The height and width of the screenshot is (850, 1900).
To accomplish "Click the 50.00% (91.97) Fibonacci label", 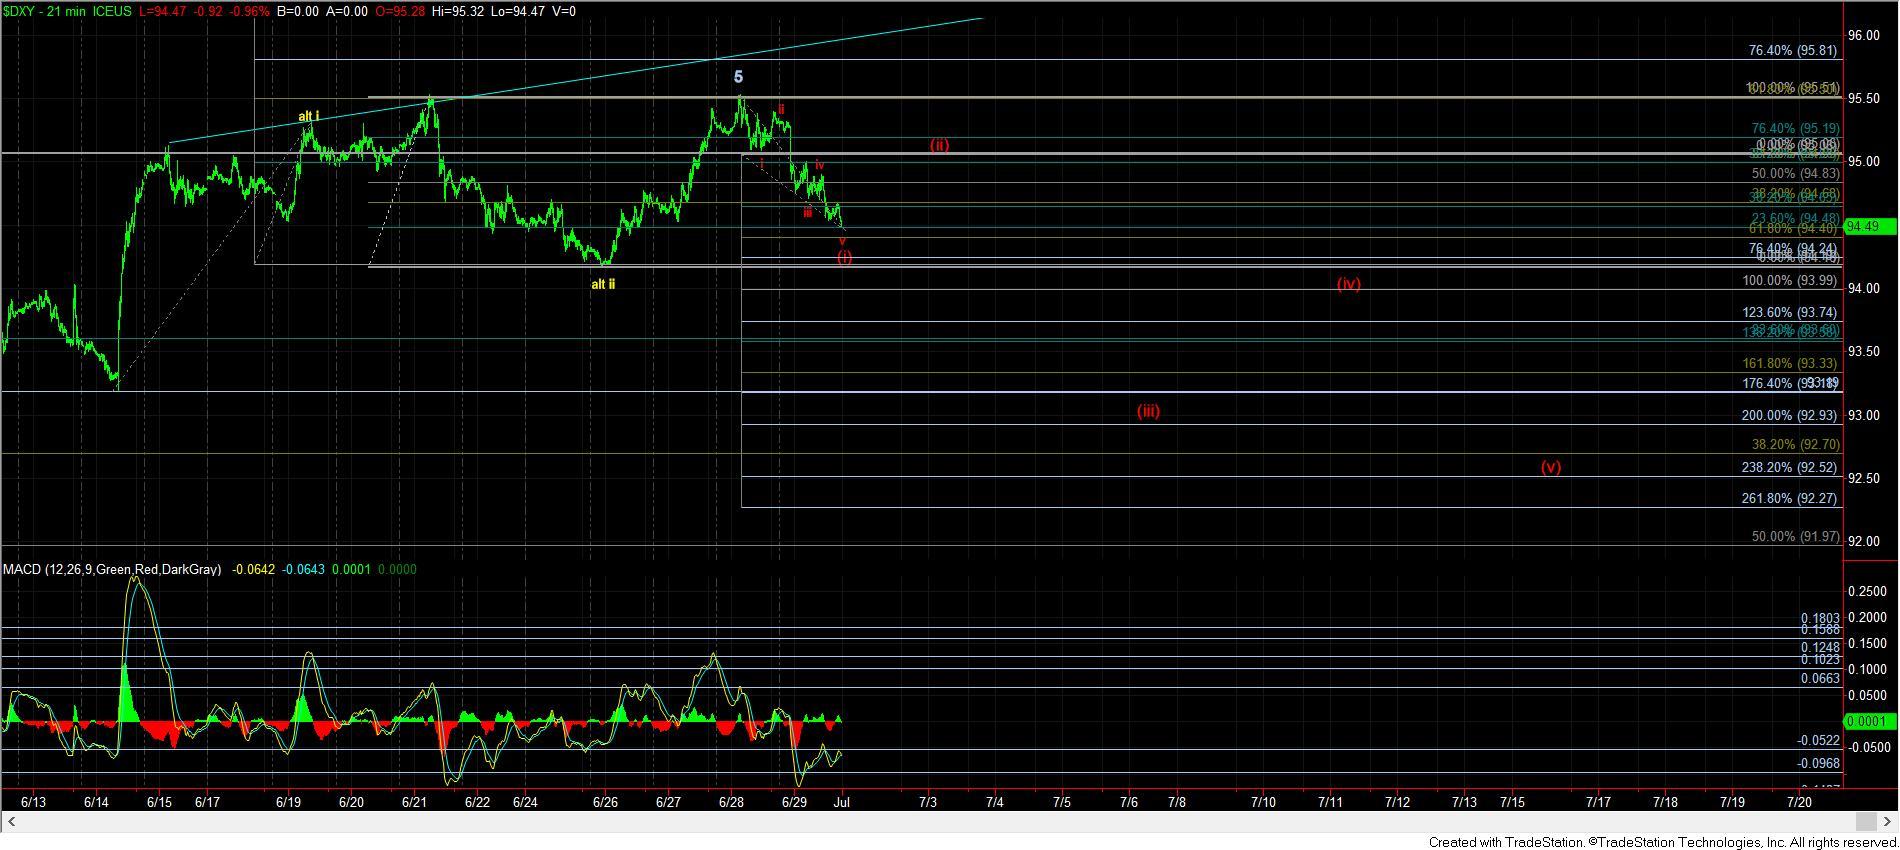I will (1795, 537).
